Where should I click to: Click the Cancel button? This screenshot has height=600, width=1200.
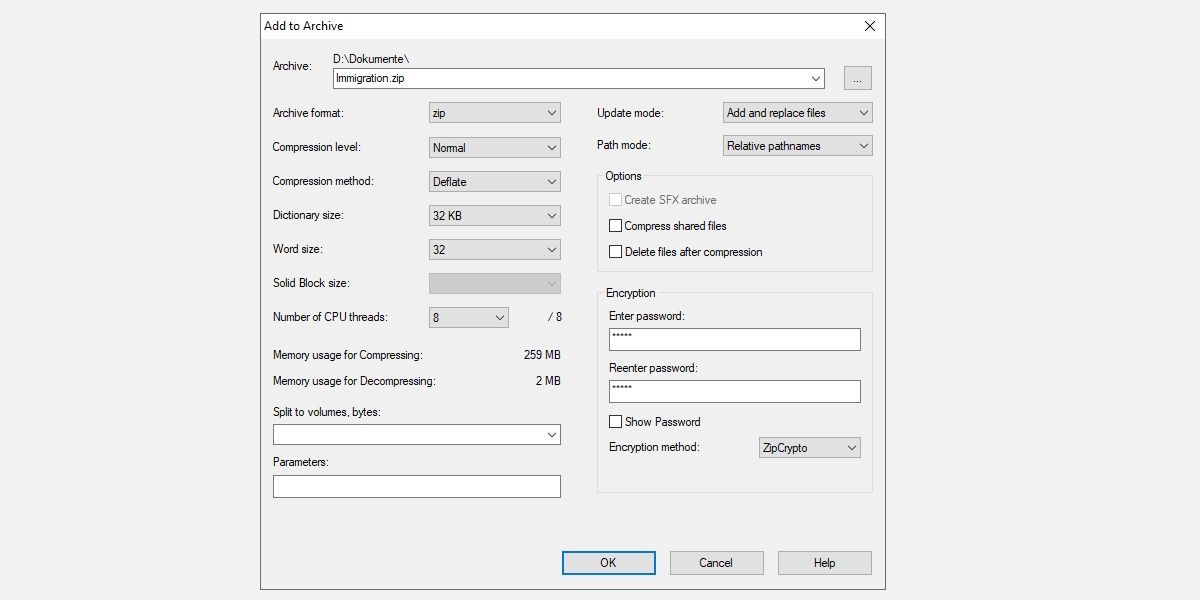[716, 562]
